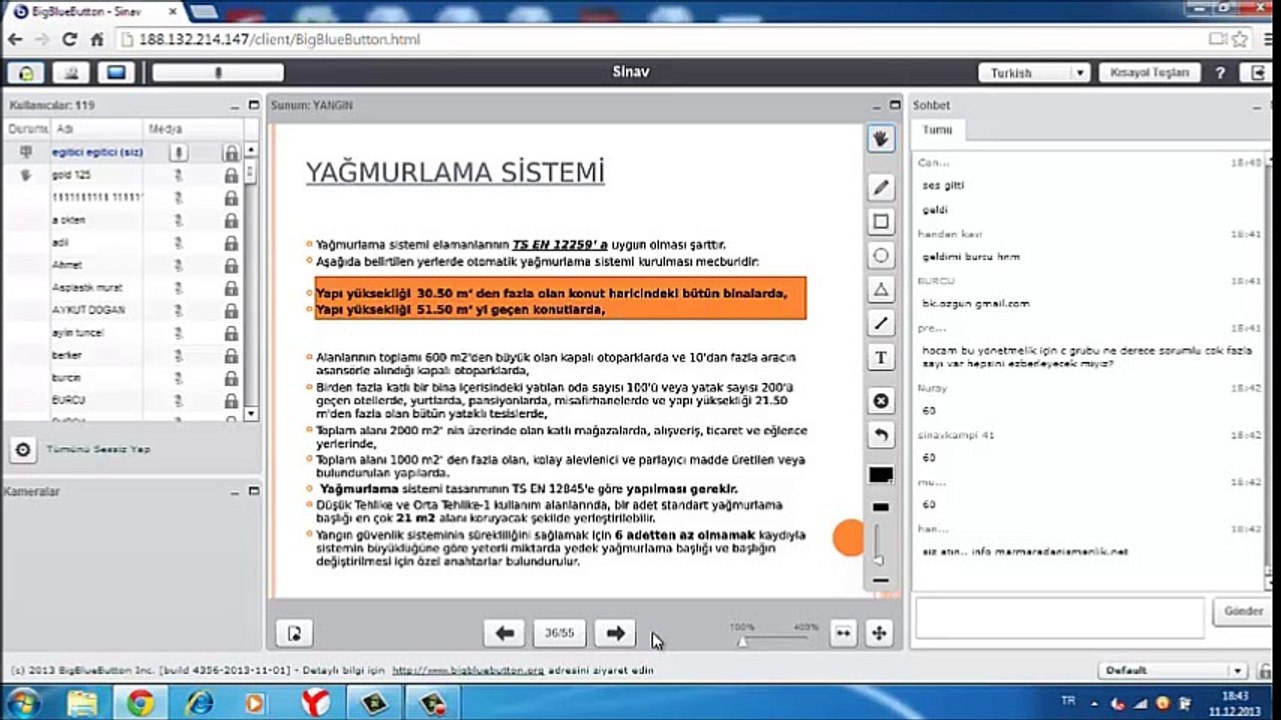This screenshot has height=720, width=1281.
Task: Select the line drawing tool
Action: click(x=881, y=323)
